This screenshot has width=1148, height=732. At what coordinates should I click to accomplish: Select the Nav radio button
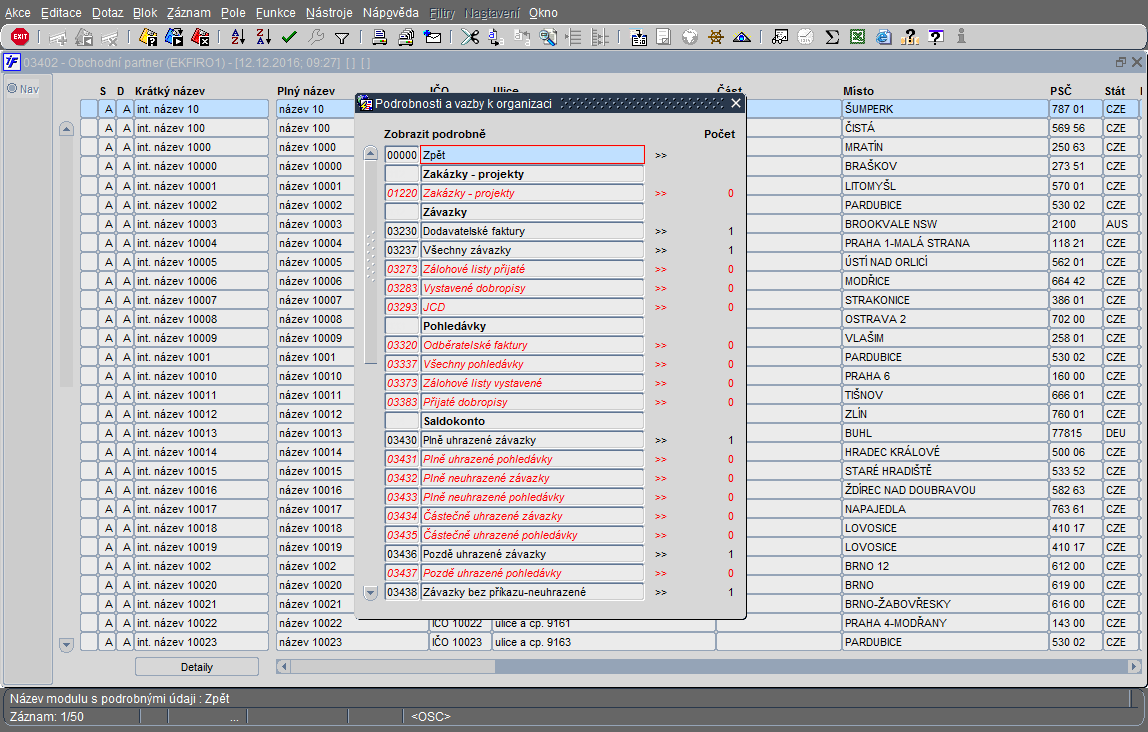[12, 89]
